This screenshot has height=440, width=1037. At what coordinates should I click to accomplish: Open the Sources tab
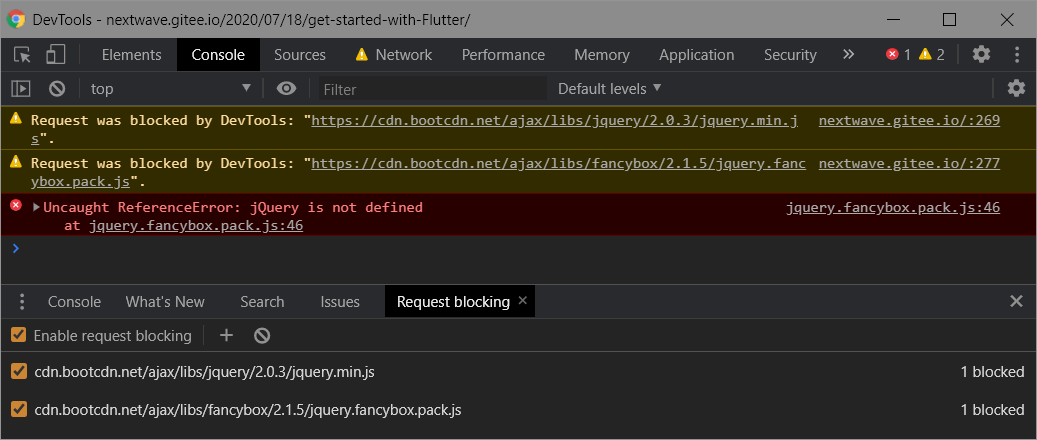tap(300, 55)
